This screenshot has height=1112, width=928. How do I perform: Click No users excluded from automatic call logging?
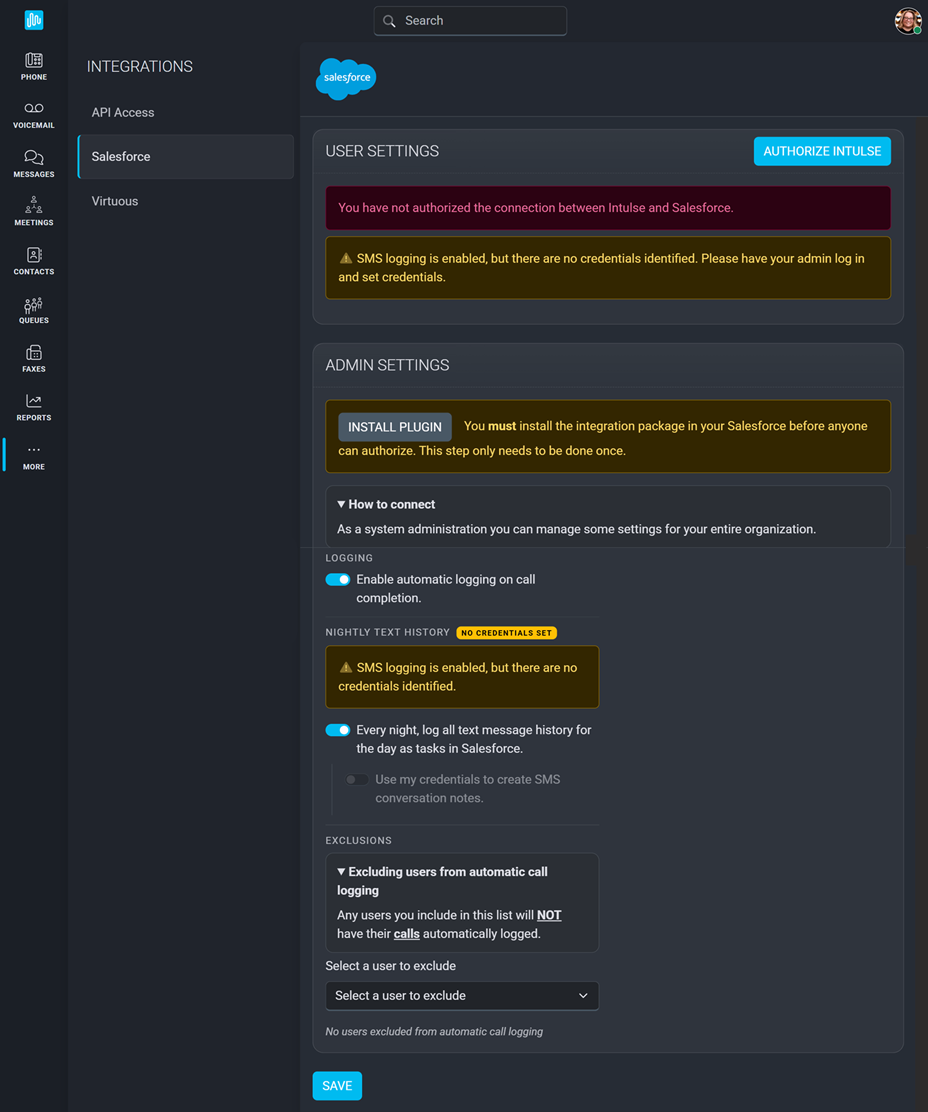coord(434,1032)
